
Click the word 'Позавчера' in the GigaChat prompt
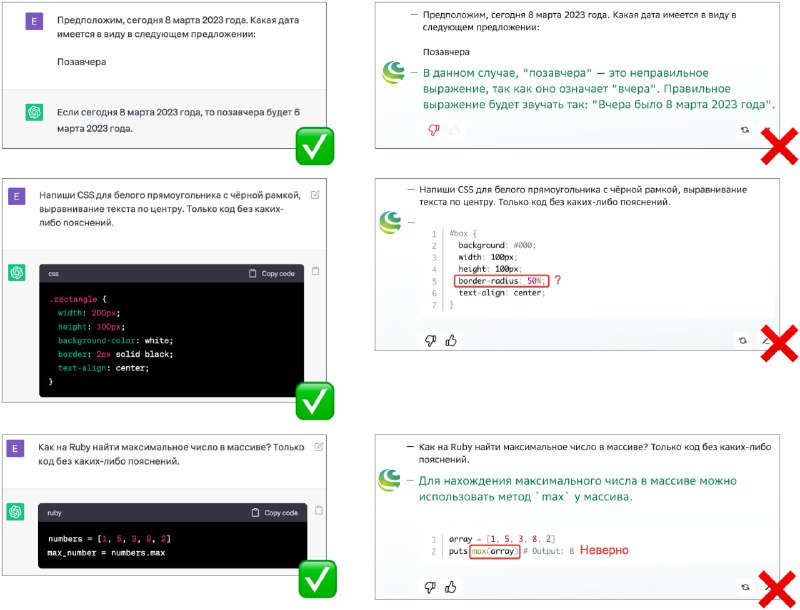coord(446,52)
